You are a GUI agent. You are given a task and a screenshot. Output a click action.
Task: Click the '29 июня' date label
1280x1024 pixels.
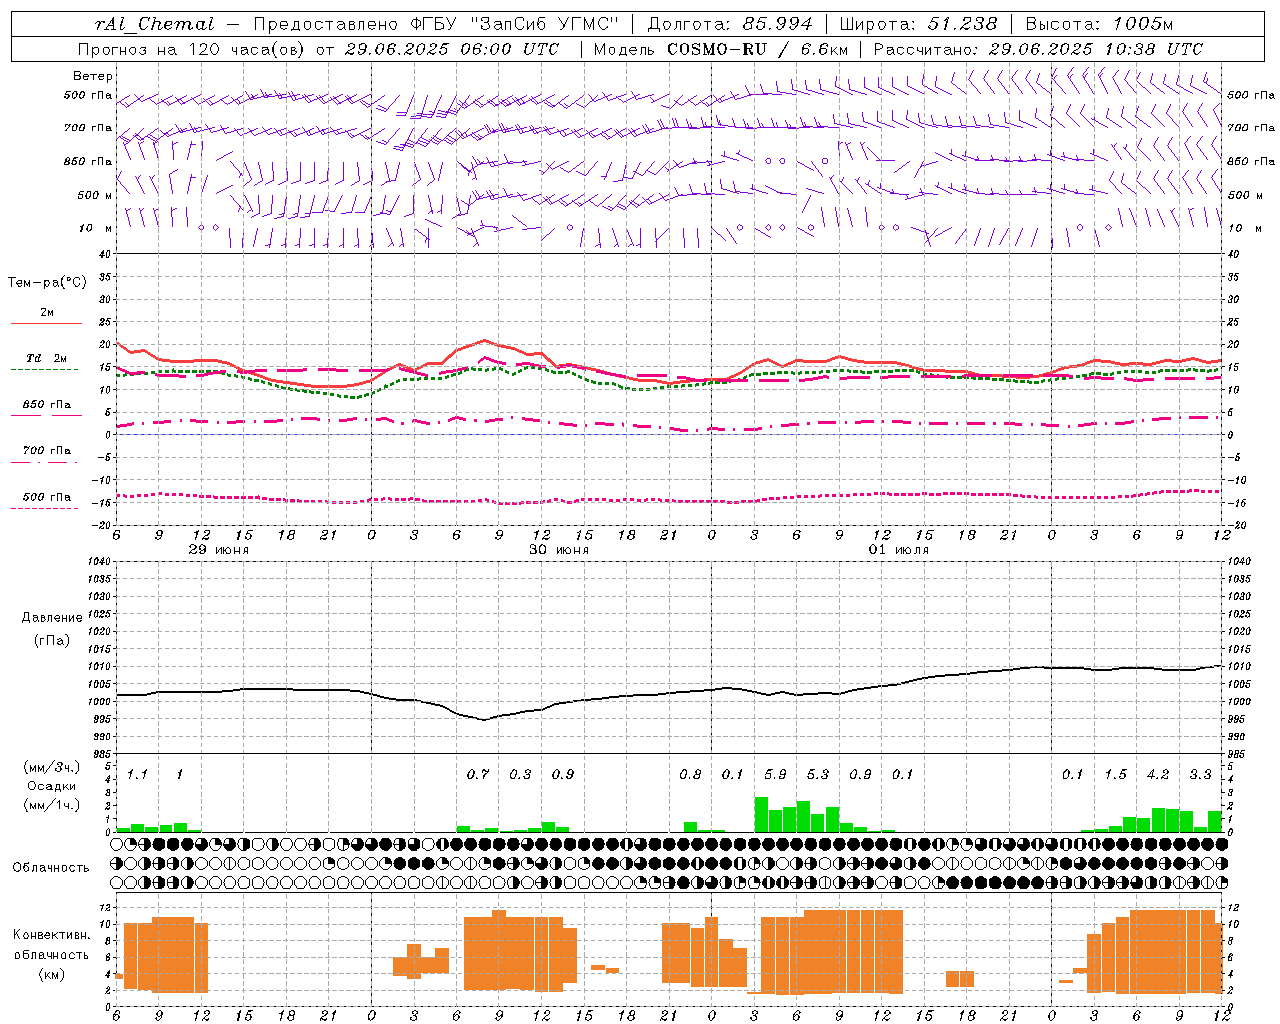coord(219,550)
